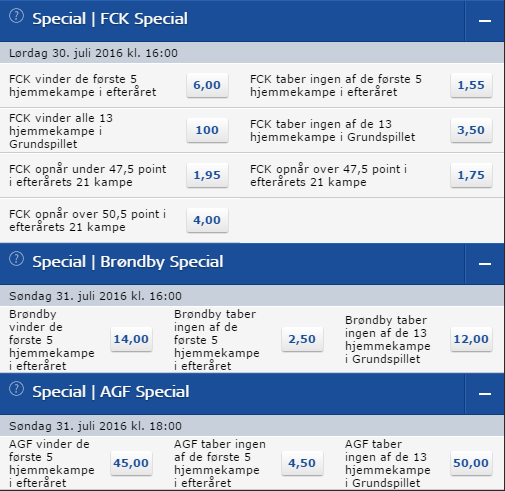Click the Special | FCK Special header title
Screen dimensions: 505x491
point(110,19)
